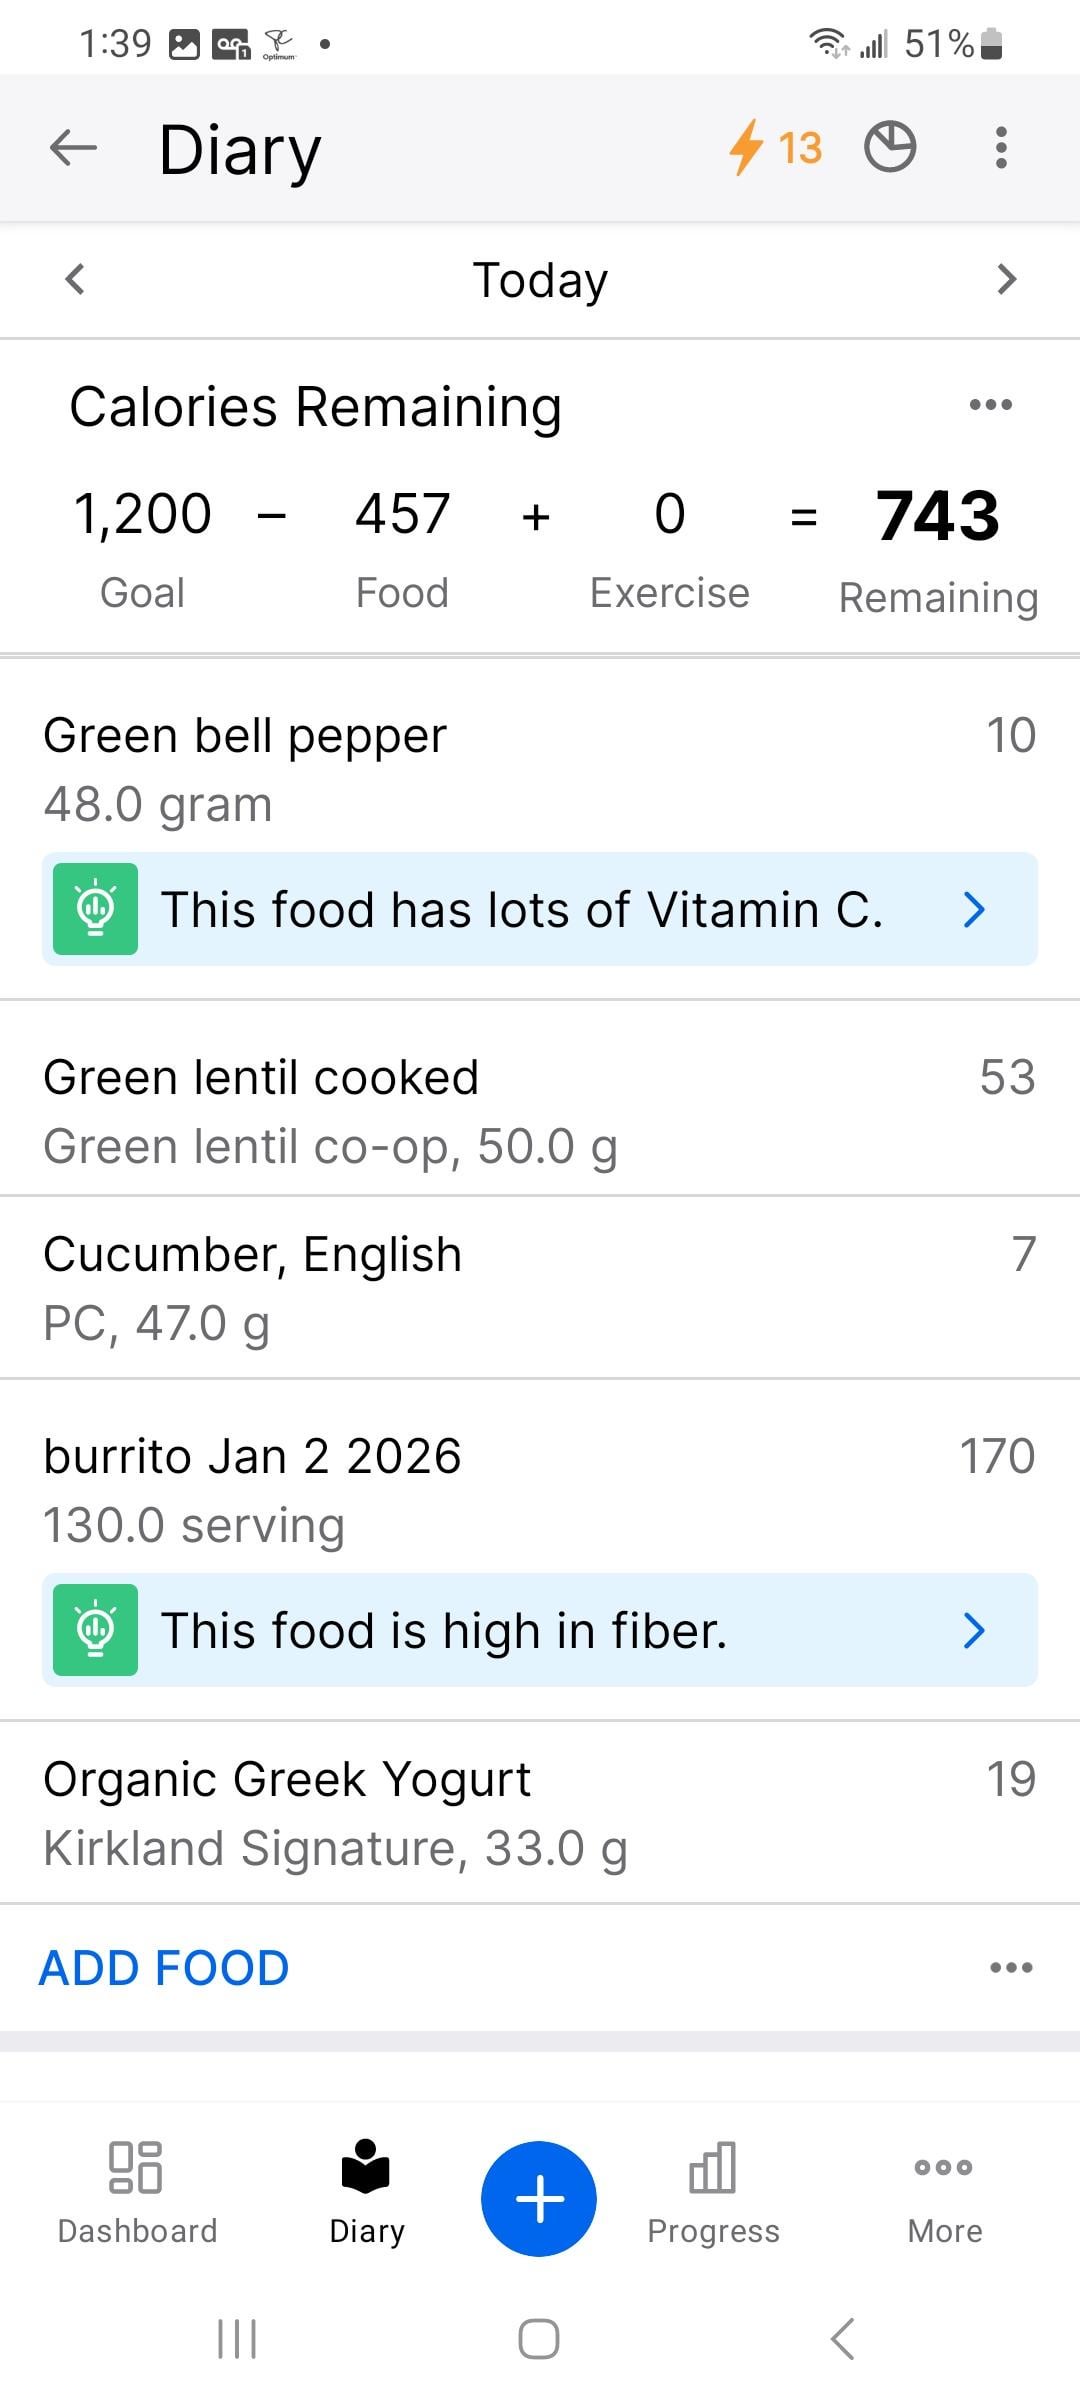Expand the Vitamin C insight chevron
This screenshot has height=2400, width=1080.
(974, 909)
